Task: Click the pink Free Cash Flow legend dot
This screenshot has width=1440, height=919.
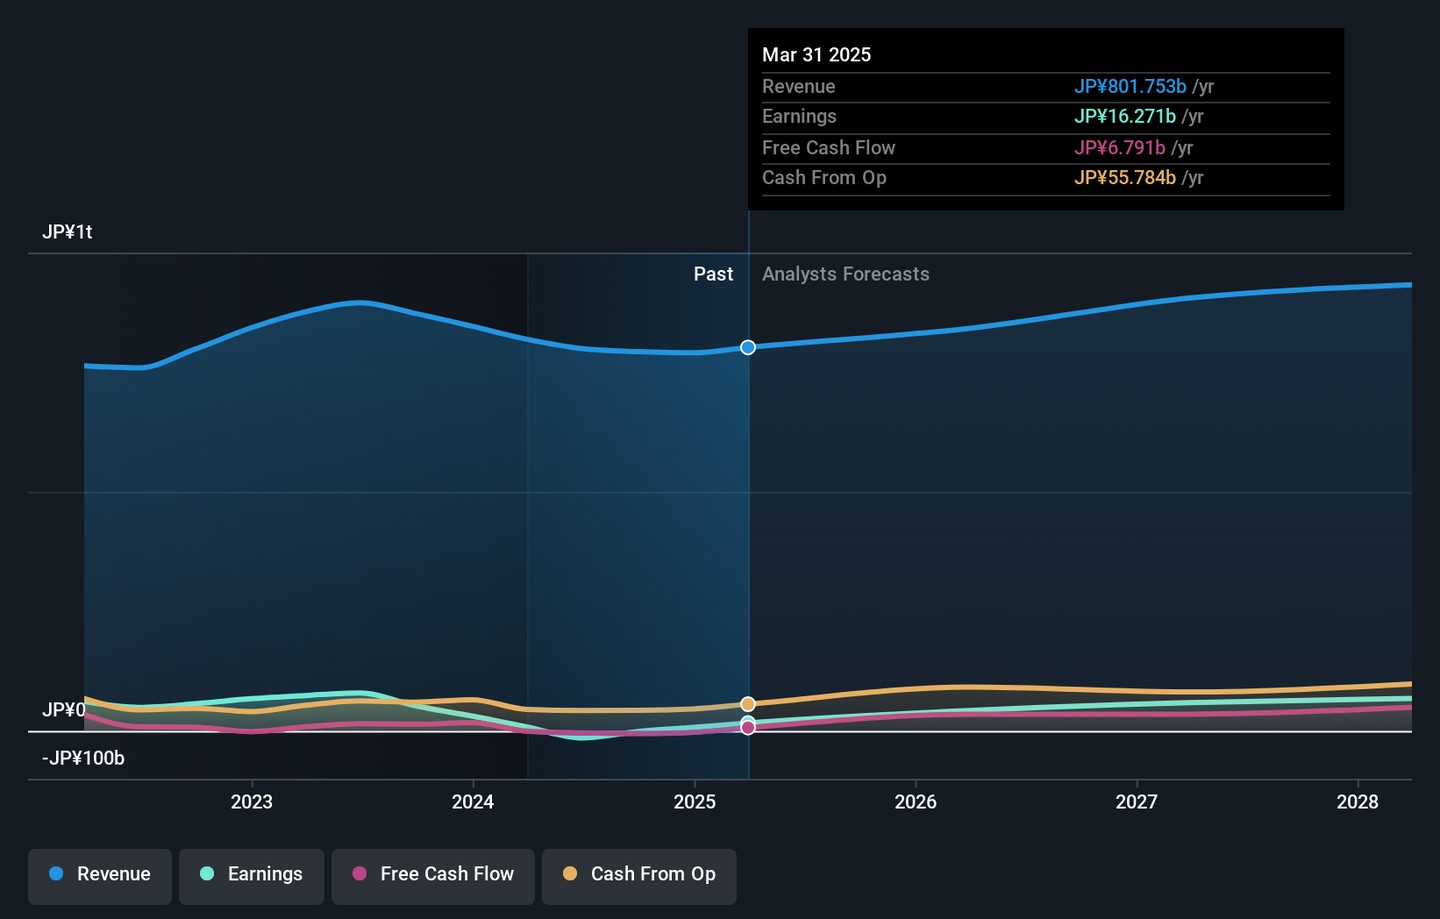Action: (360, 874)
